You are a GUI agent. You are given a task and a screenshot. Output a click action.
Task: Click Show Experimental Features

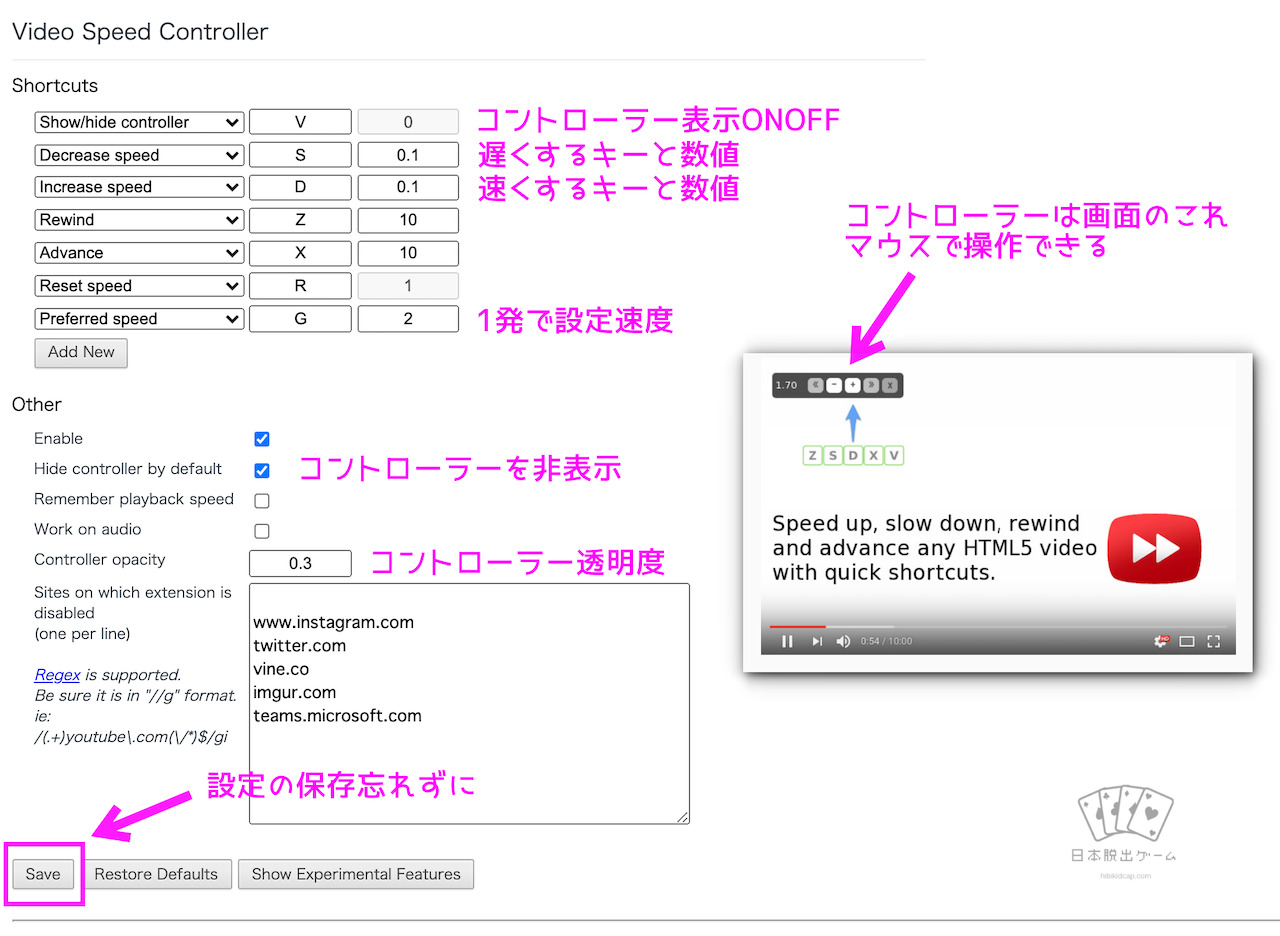(356, 874)
